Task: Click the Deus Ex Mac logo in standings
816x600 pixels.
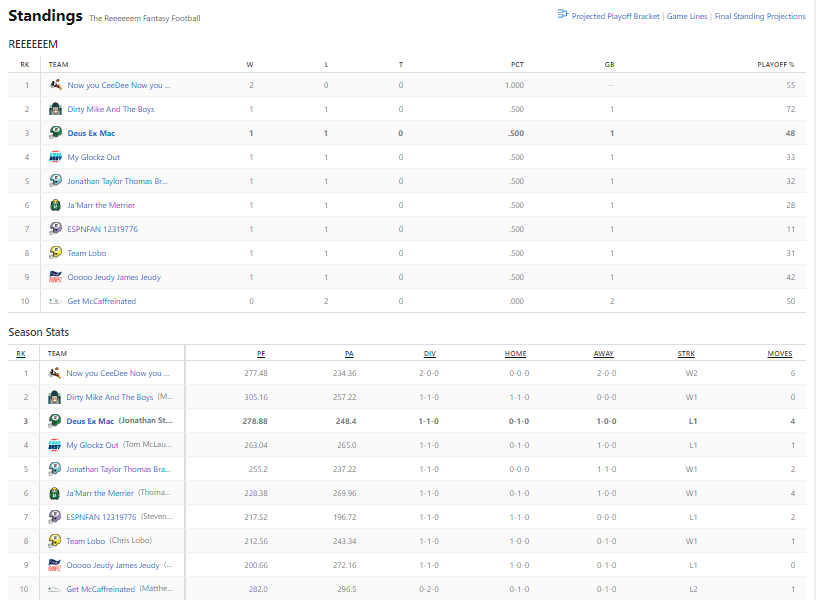Action: tap(57, 133)
